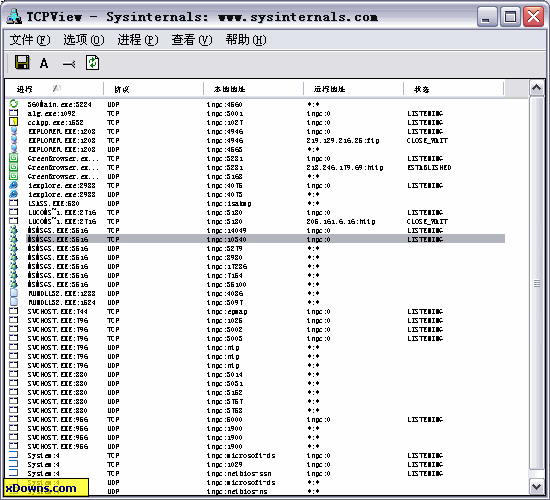Maximize the TCPView window
The image size is (550, 500).
click(x=510, y=16)
